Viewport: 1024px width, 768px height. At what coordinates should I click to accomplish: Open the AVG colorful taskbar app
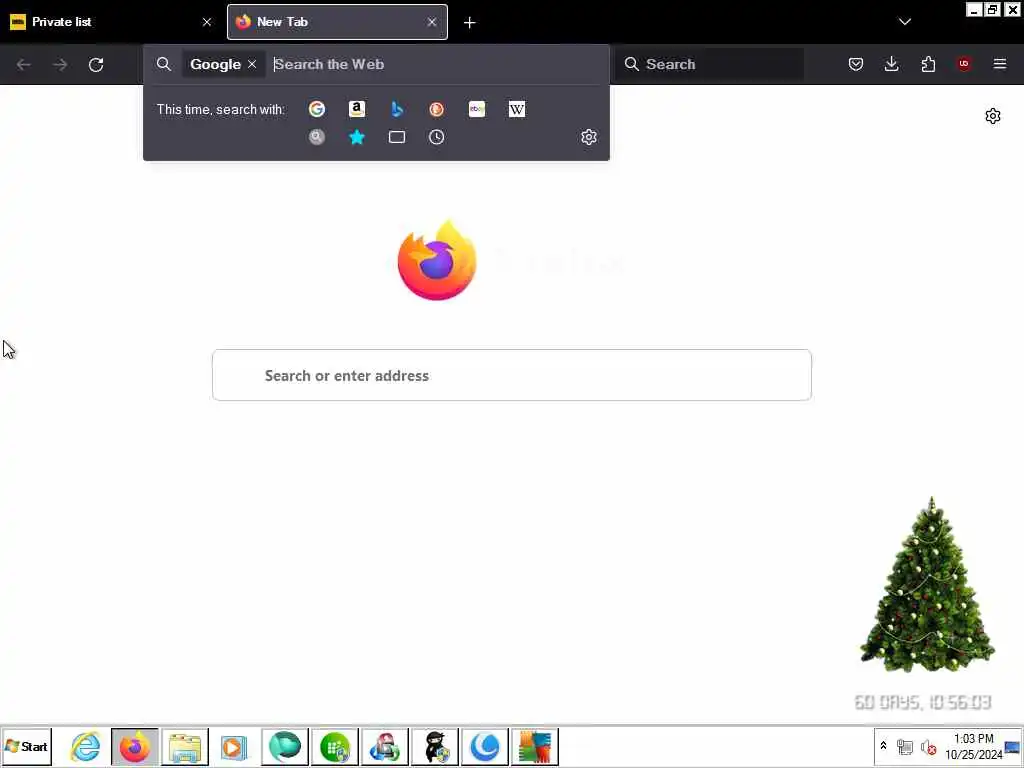535,746
